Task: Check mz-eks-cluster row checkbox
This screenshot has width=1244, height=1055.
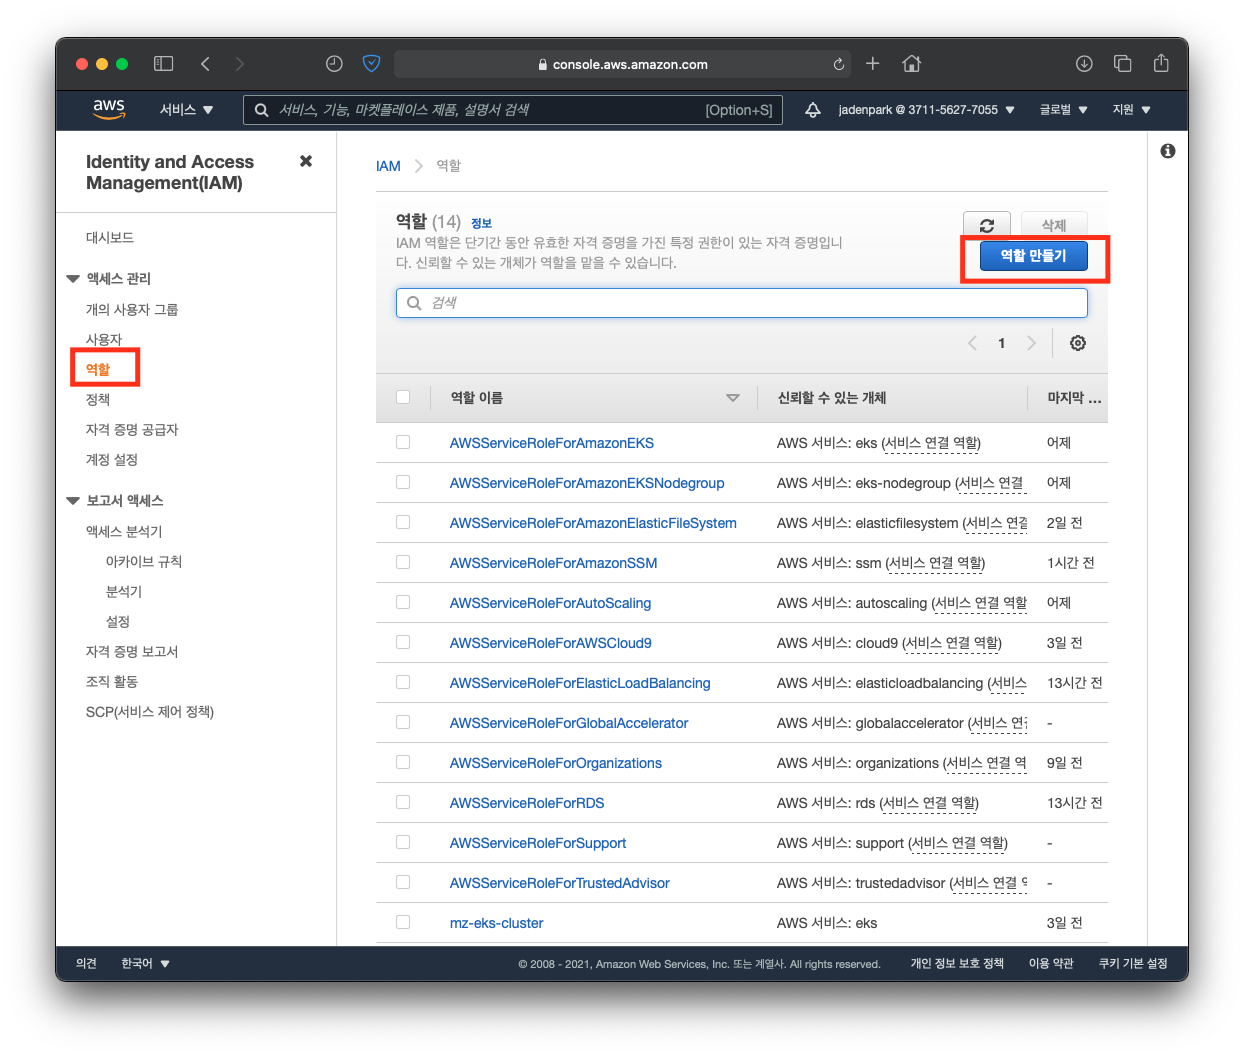Action: [x=403, y=922]
